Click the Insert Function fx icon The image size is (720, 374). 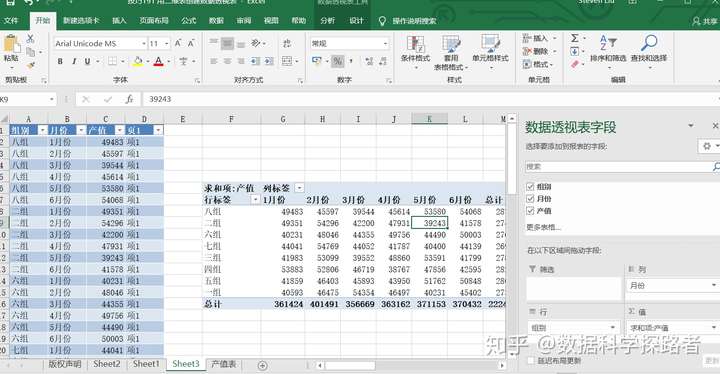tap(129, 99)
